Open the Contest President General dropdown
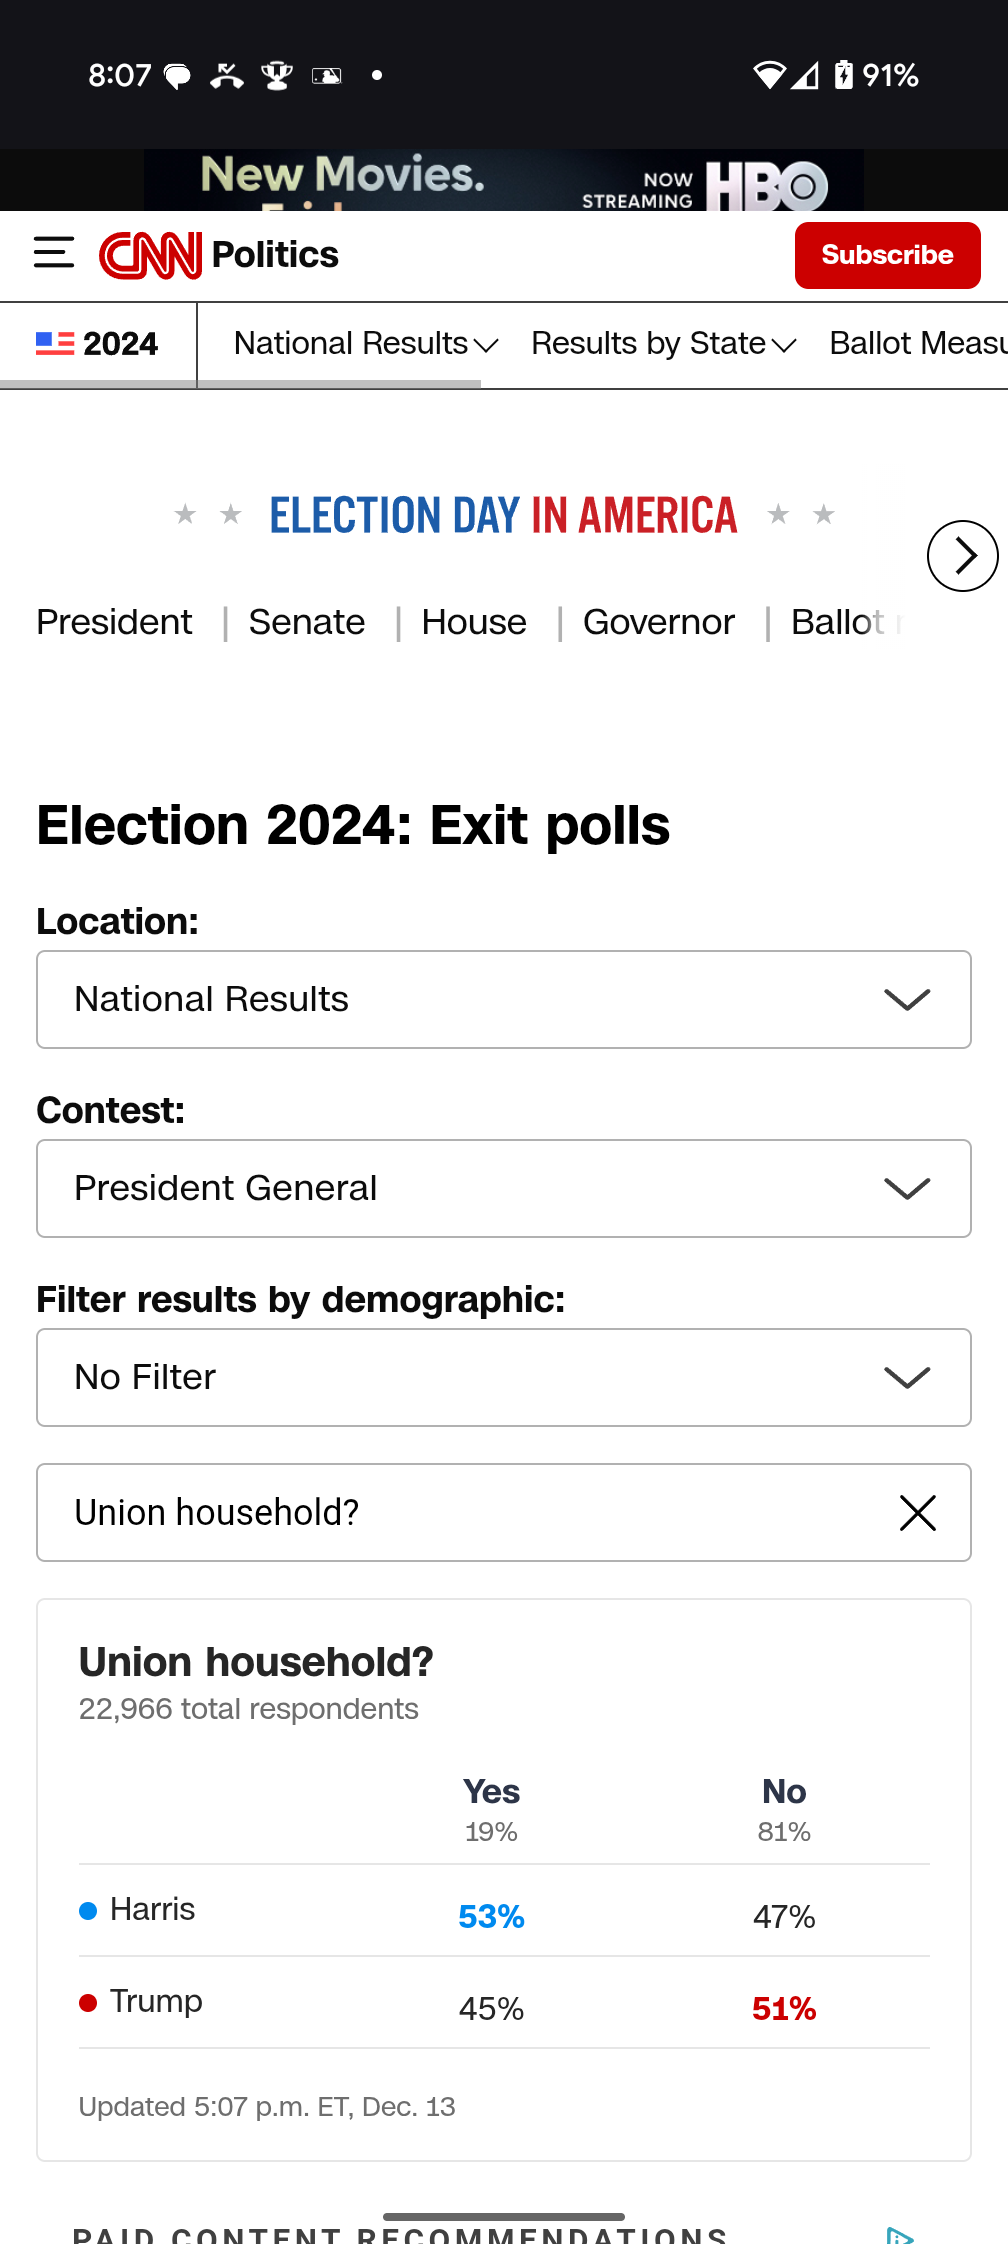 [x=504, y=1189]
